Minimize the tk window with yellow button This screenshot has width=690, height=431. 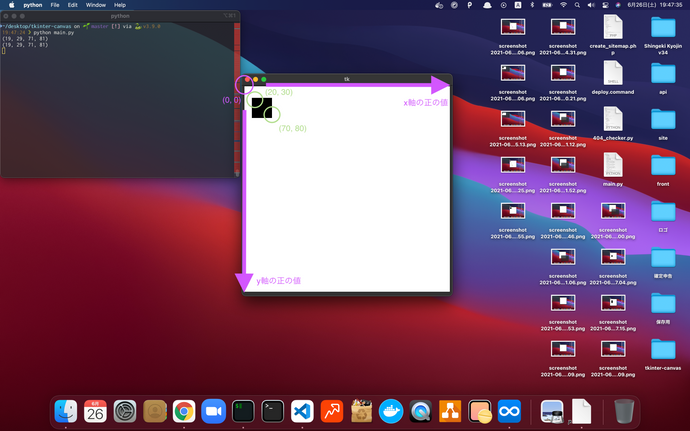[255, 79]
